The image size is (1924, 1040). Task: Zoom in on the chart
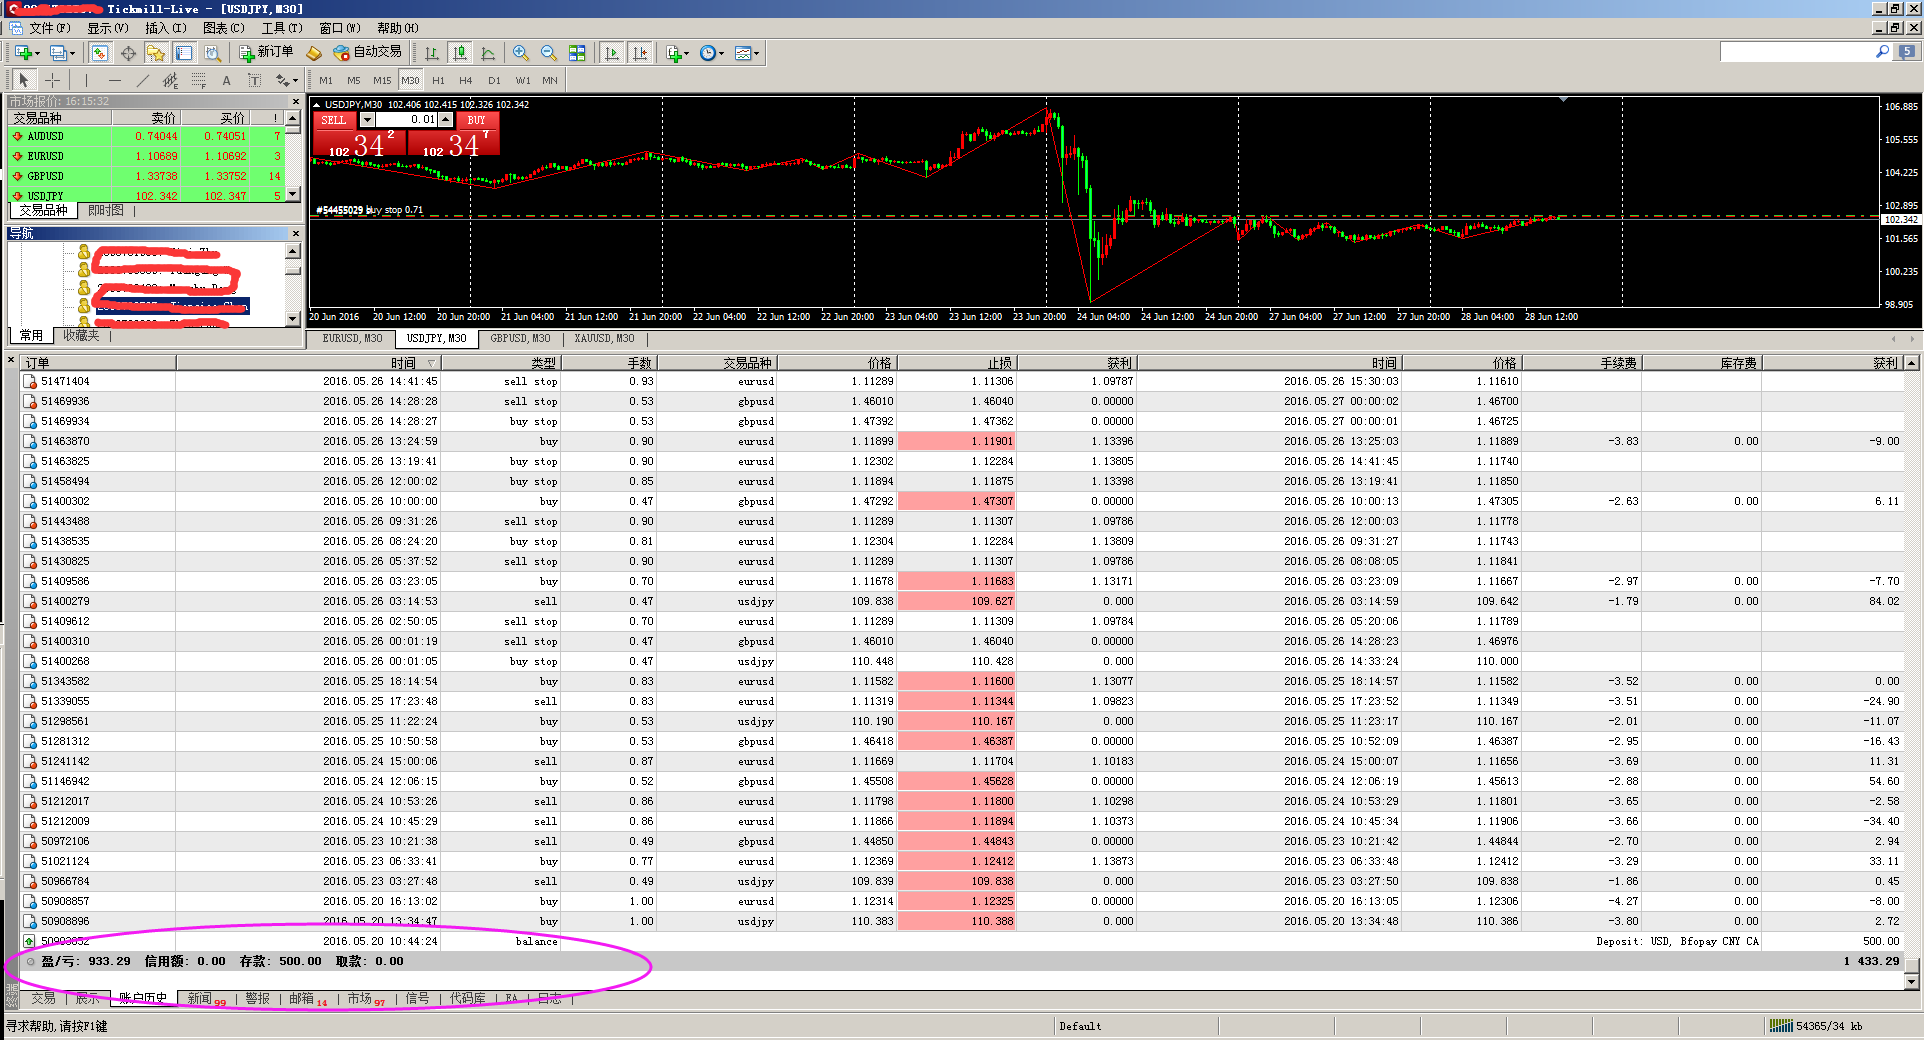coord(521,53)
